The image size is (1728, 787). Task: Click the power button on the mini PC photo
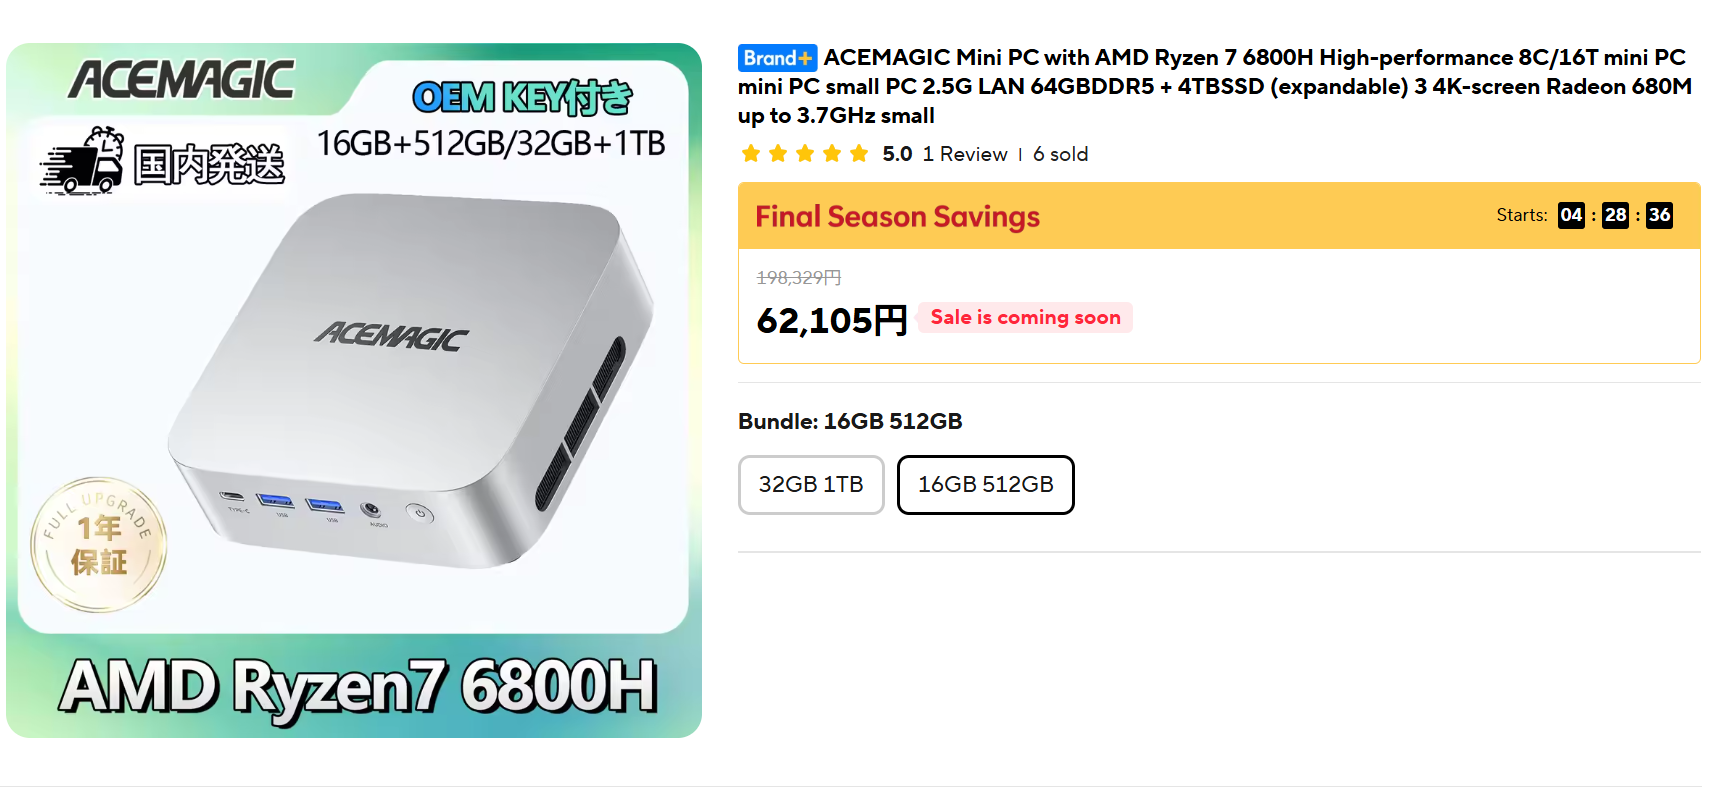[420, 514]
